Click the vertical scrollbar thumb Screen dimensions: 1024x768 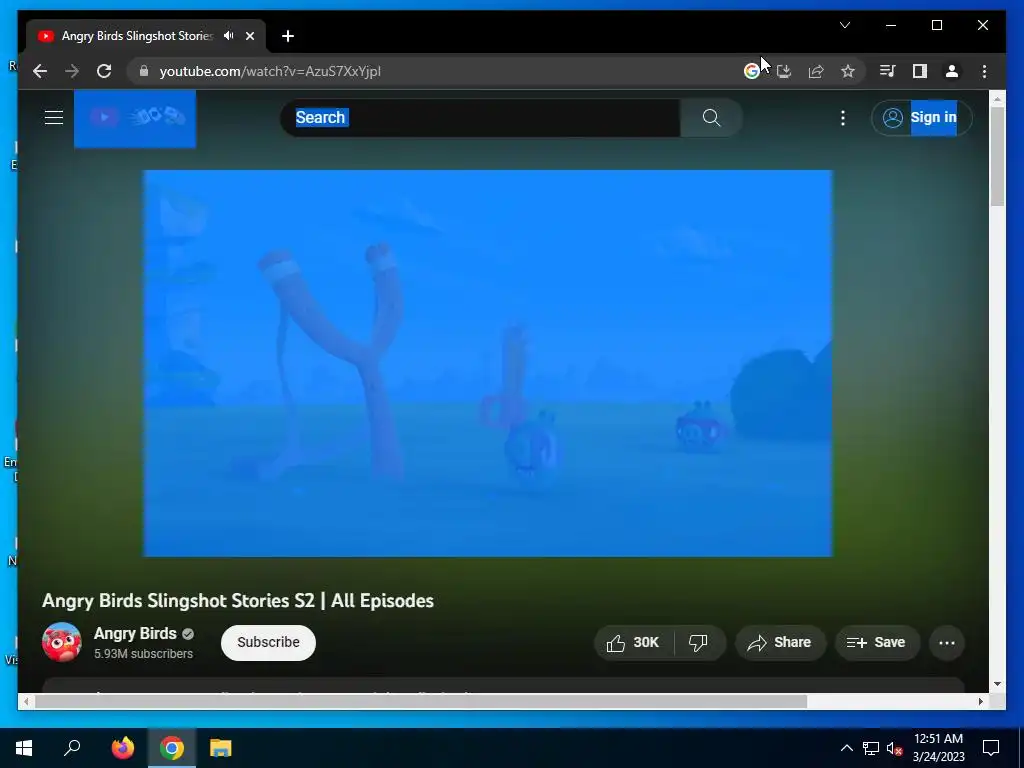tap(997, 157)
